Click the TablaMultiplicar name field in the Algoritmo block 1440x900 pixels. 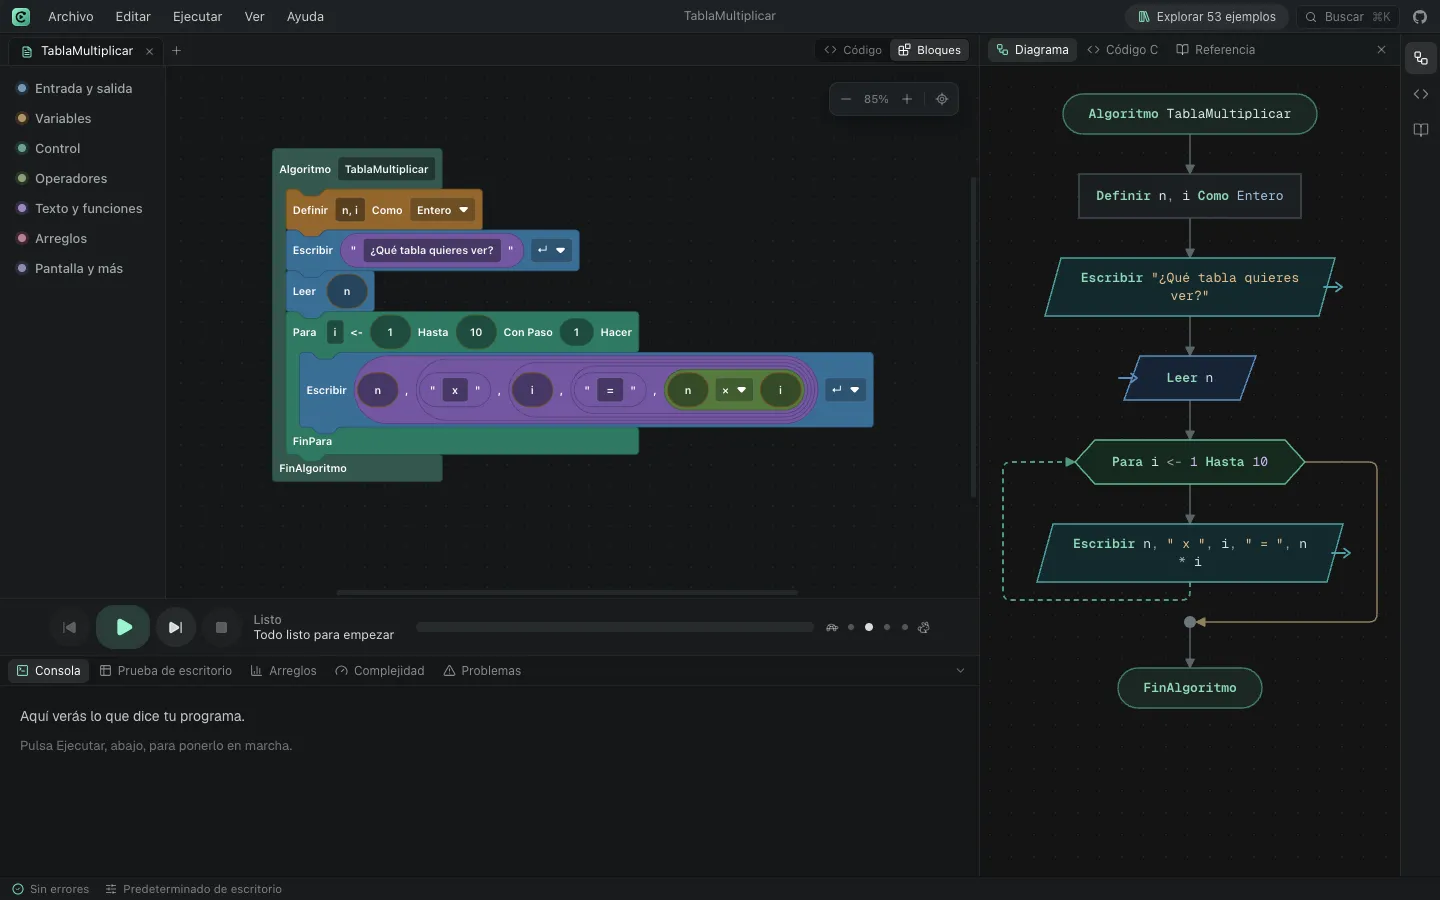click(386, 170)
